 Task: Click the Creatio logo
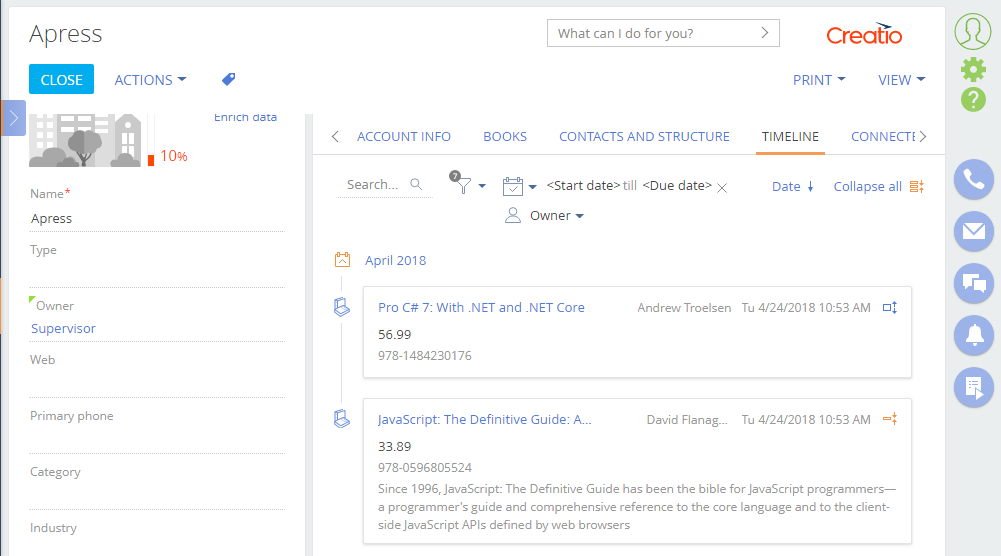click(864, 34)
